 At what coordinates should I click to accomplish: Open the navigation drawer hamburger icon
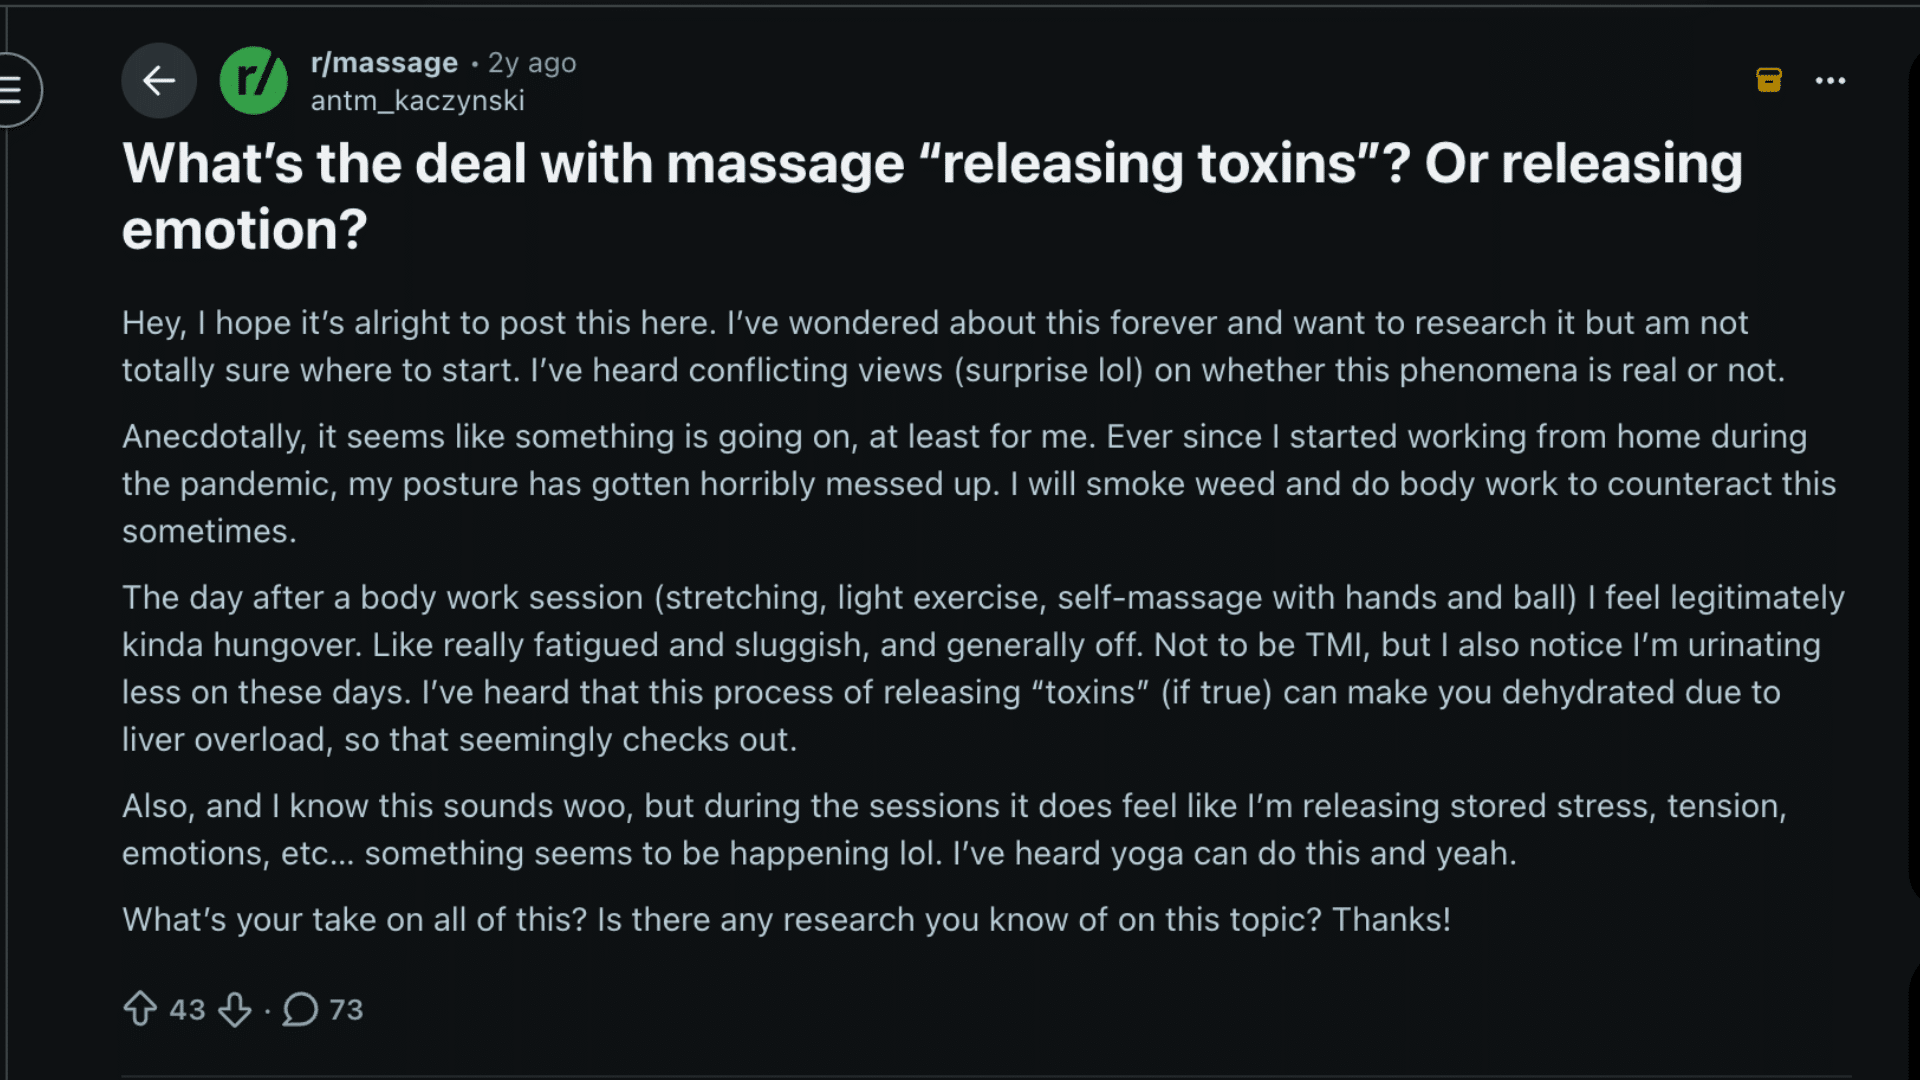[x=10, y=90]
